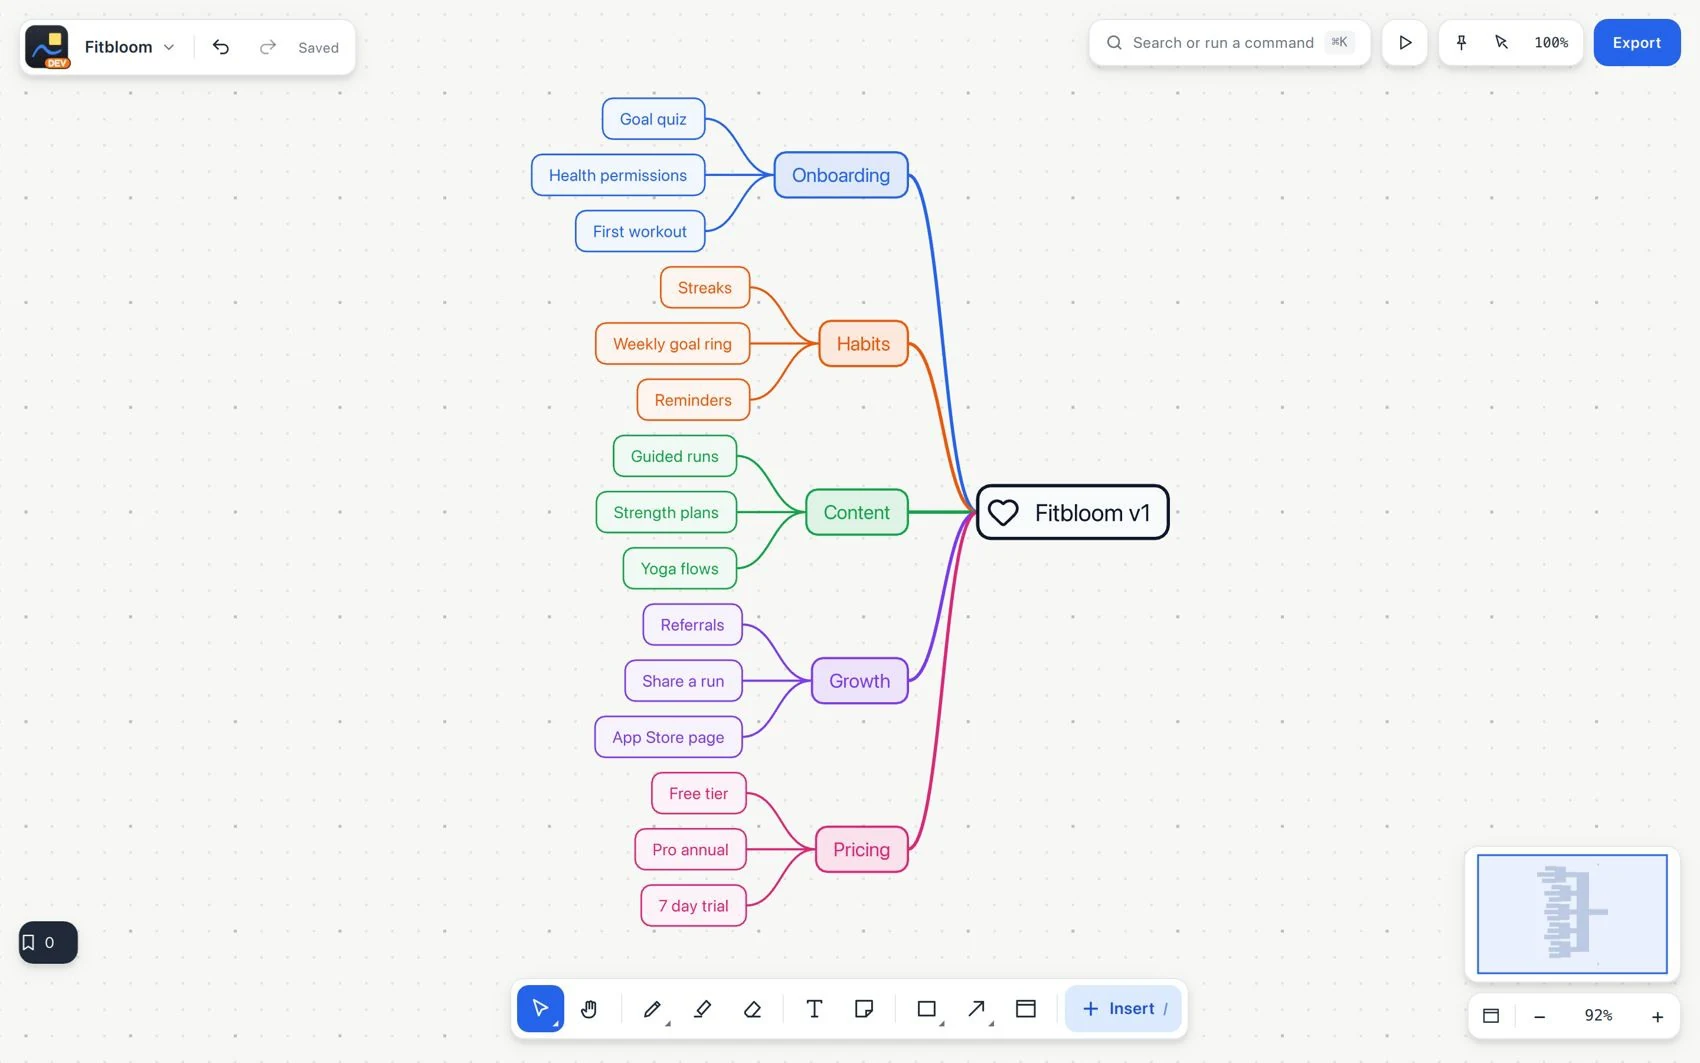Click the Export button
Image resolution: width=1700 pixels, height=1063 pixels.
click(1637, 42)
